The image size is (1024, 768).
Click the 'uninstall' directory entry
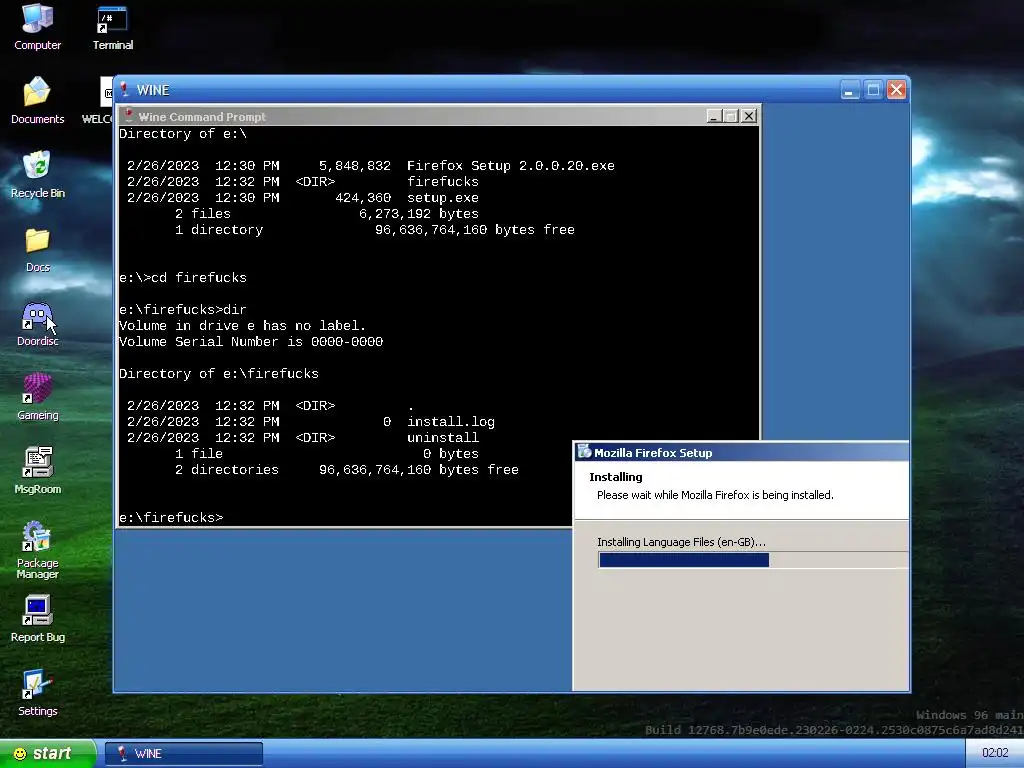(x=443, y=438)
